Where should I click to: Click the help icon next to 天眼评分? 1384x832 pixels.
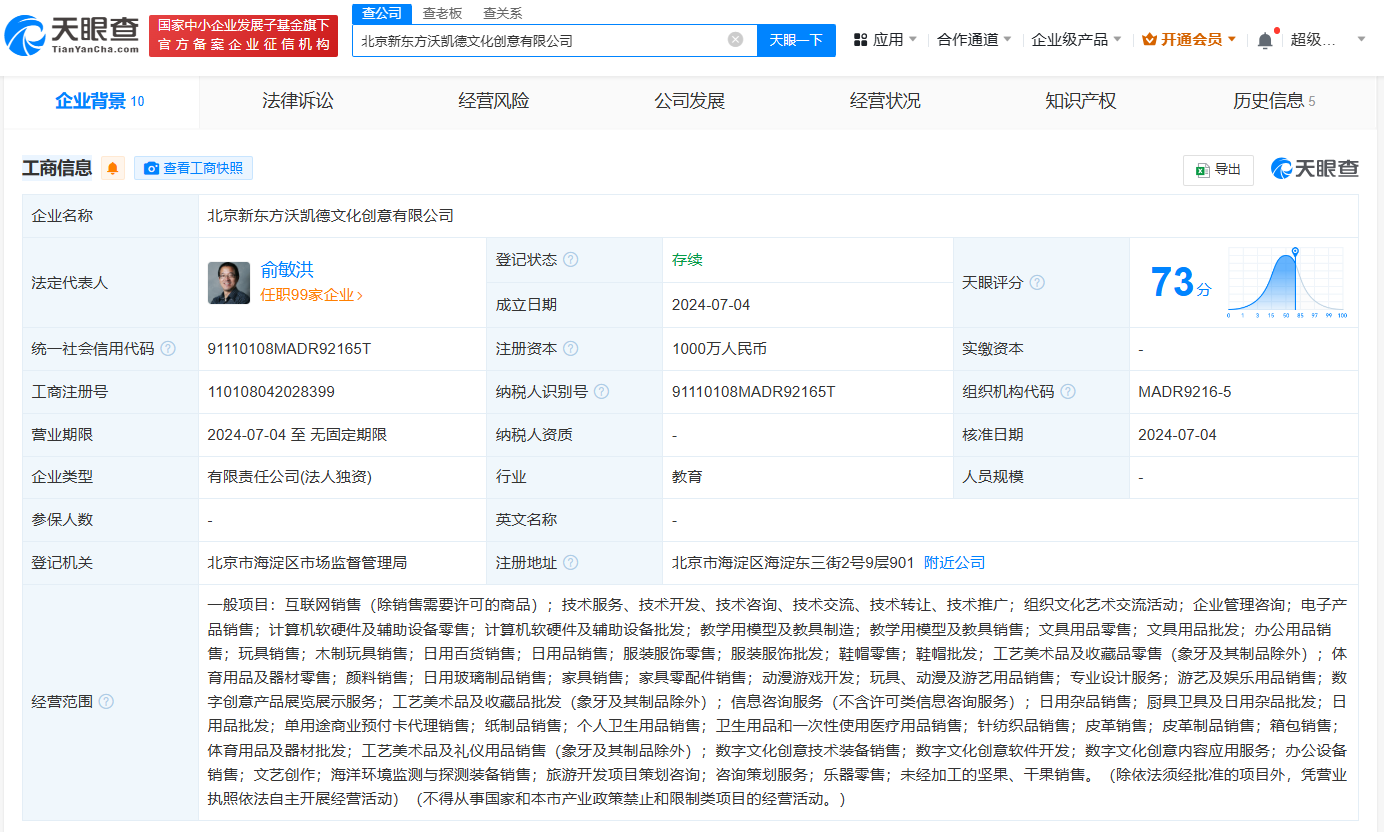point(1037,283)
